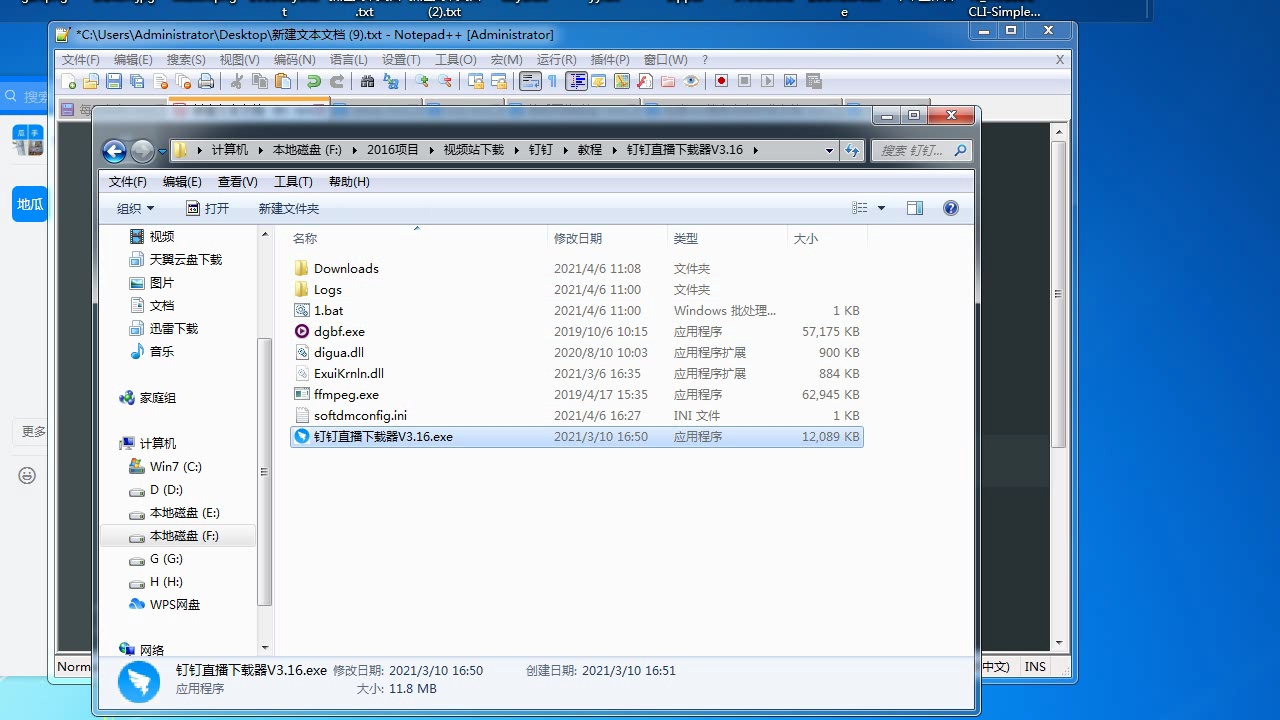This screenshot has height=720, width=1280.
Task: Click the 修改日期 column header
Action: 608,238
